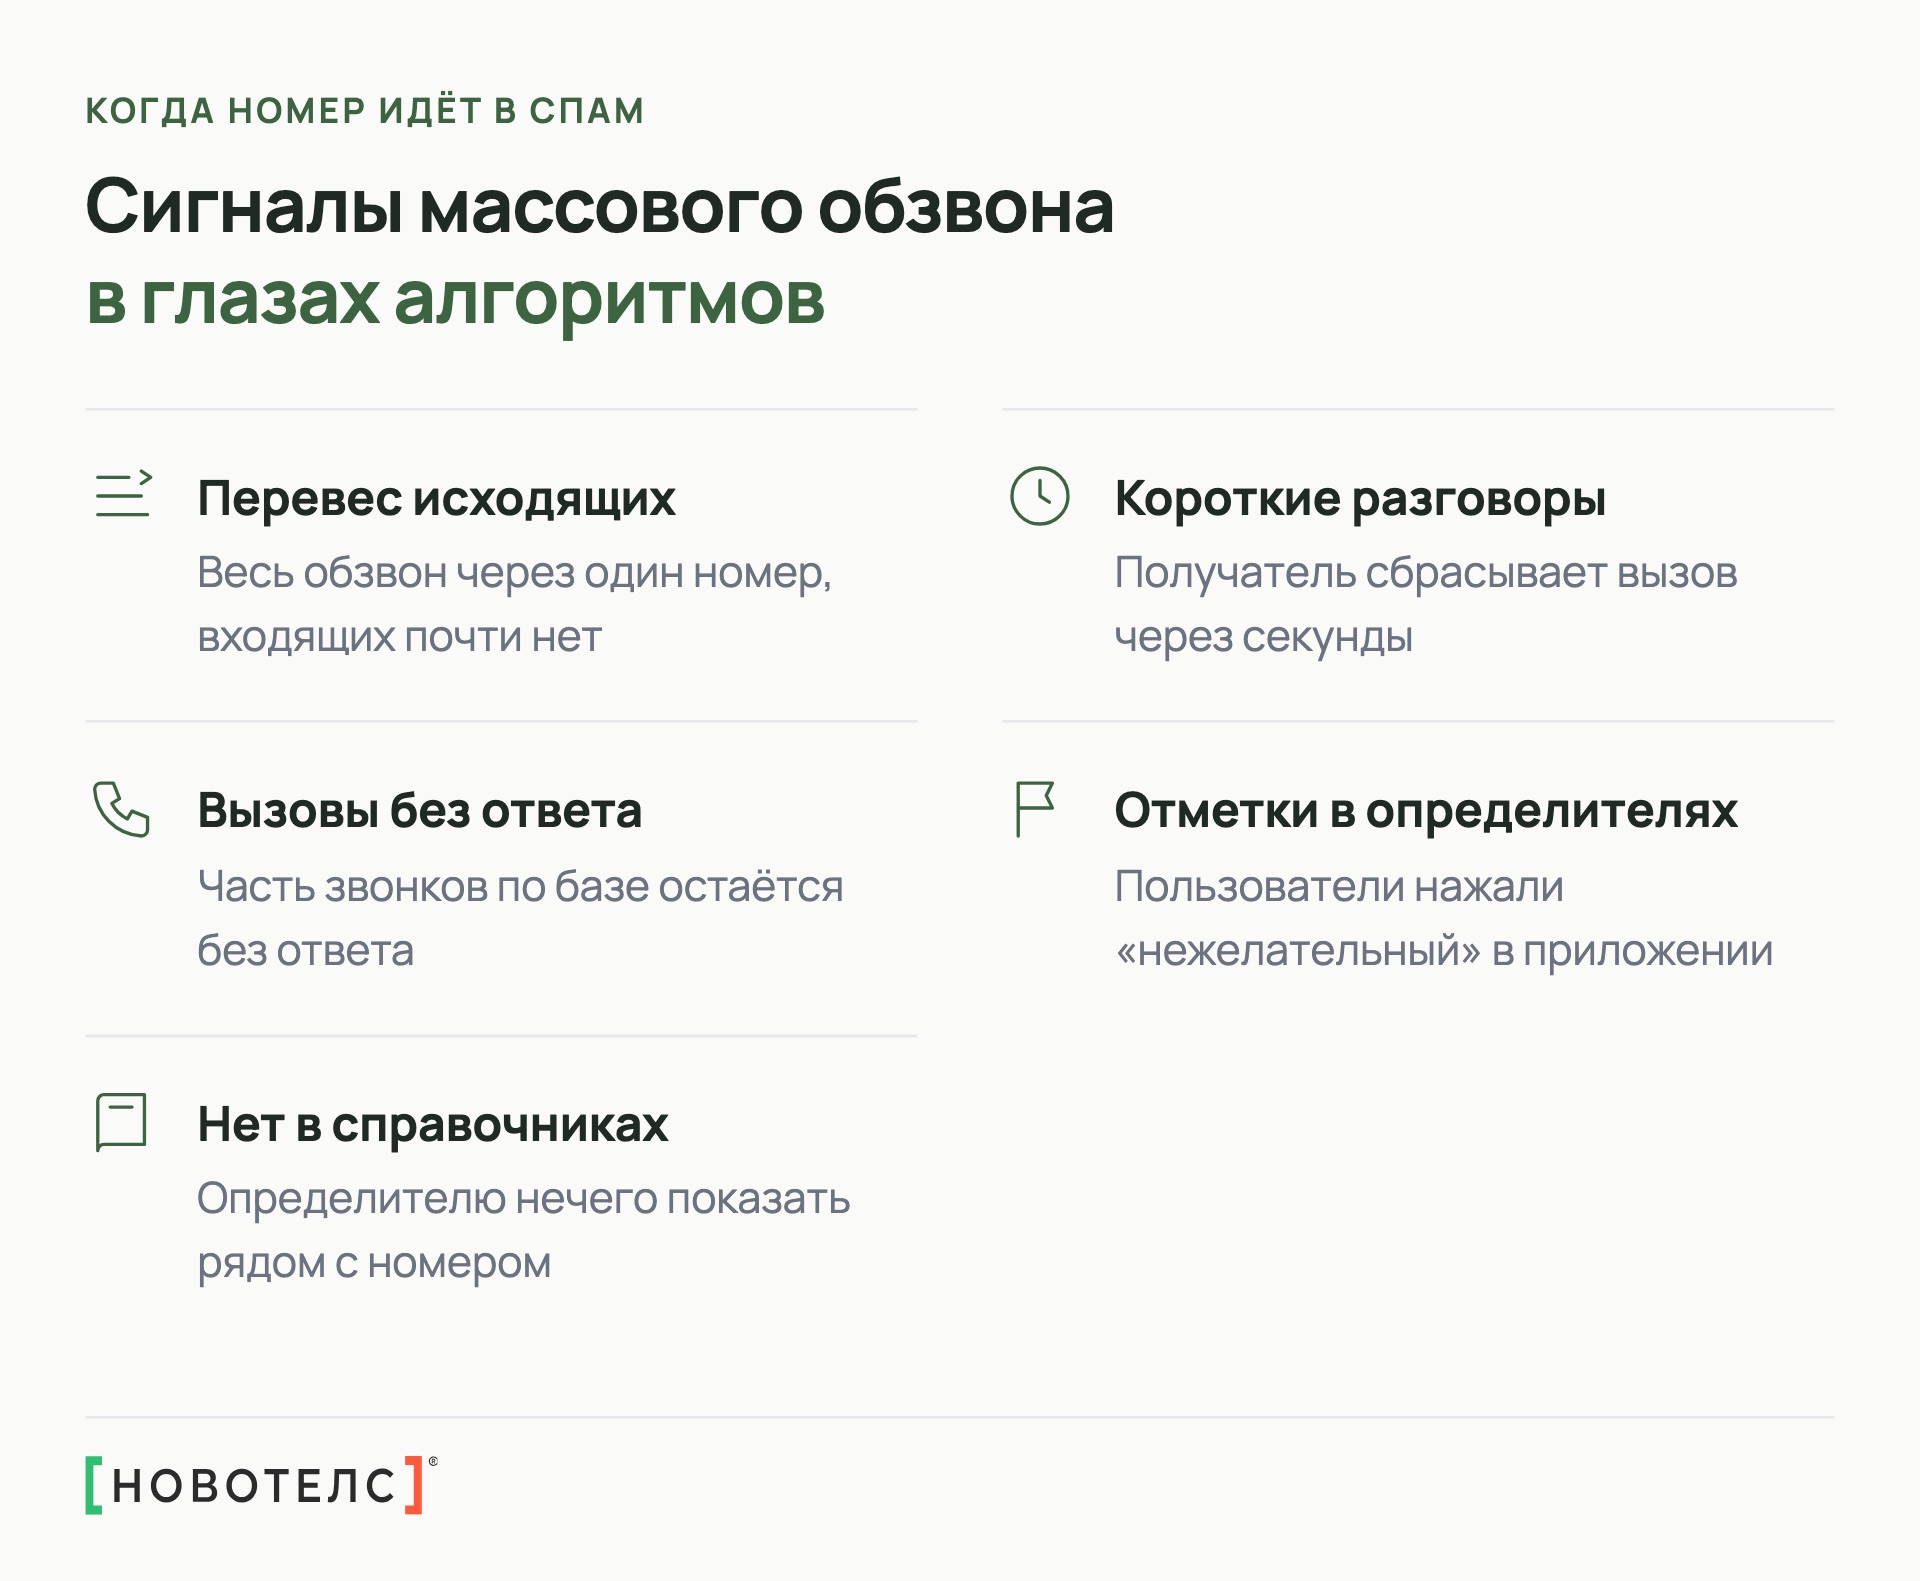Click the outgoing list arrow icon

123,494
